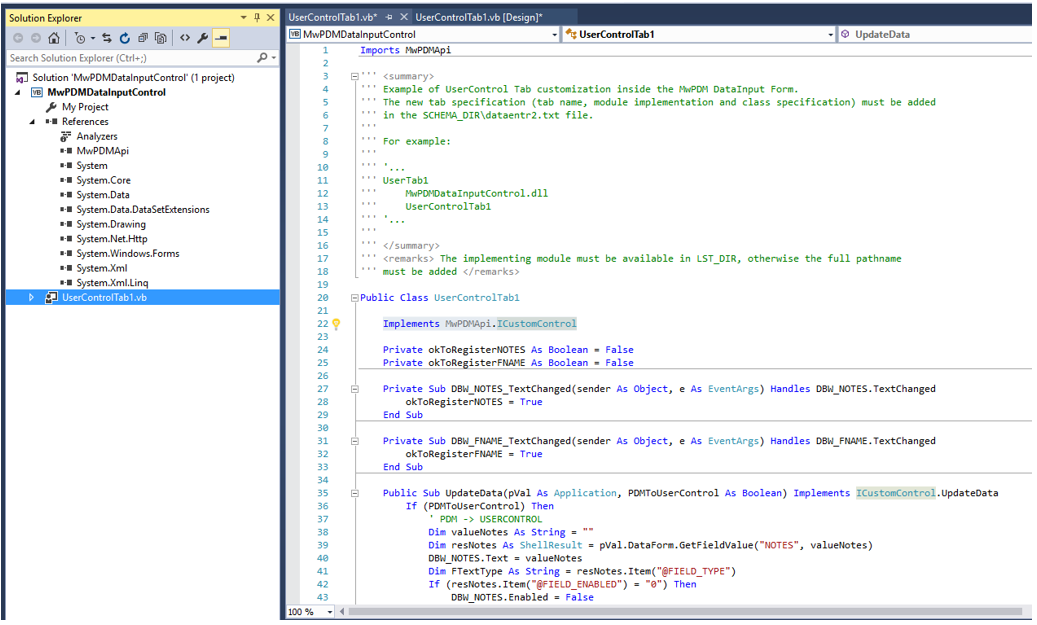Close the Solution Explorer panel
This screenshot has height=625, width=1037.
point(270,18)
